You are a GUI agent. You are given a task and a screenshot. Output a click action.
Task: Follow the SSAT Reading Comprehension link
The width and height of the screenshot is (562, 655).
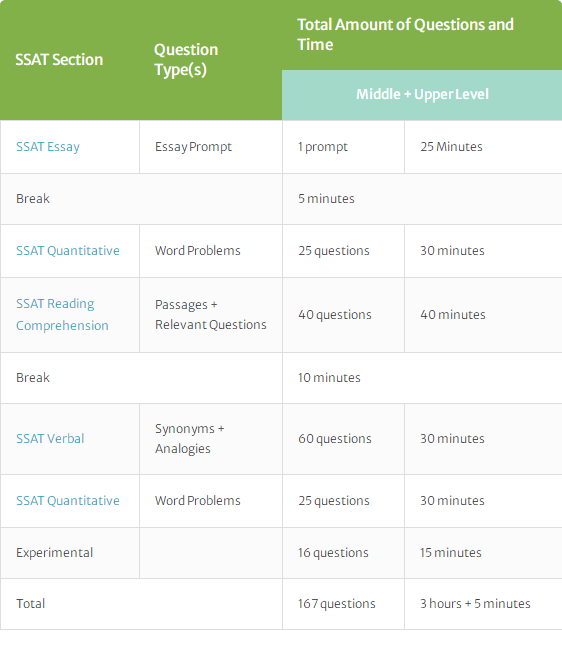coord(62,315)
